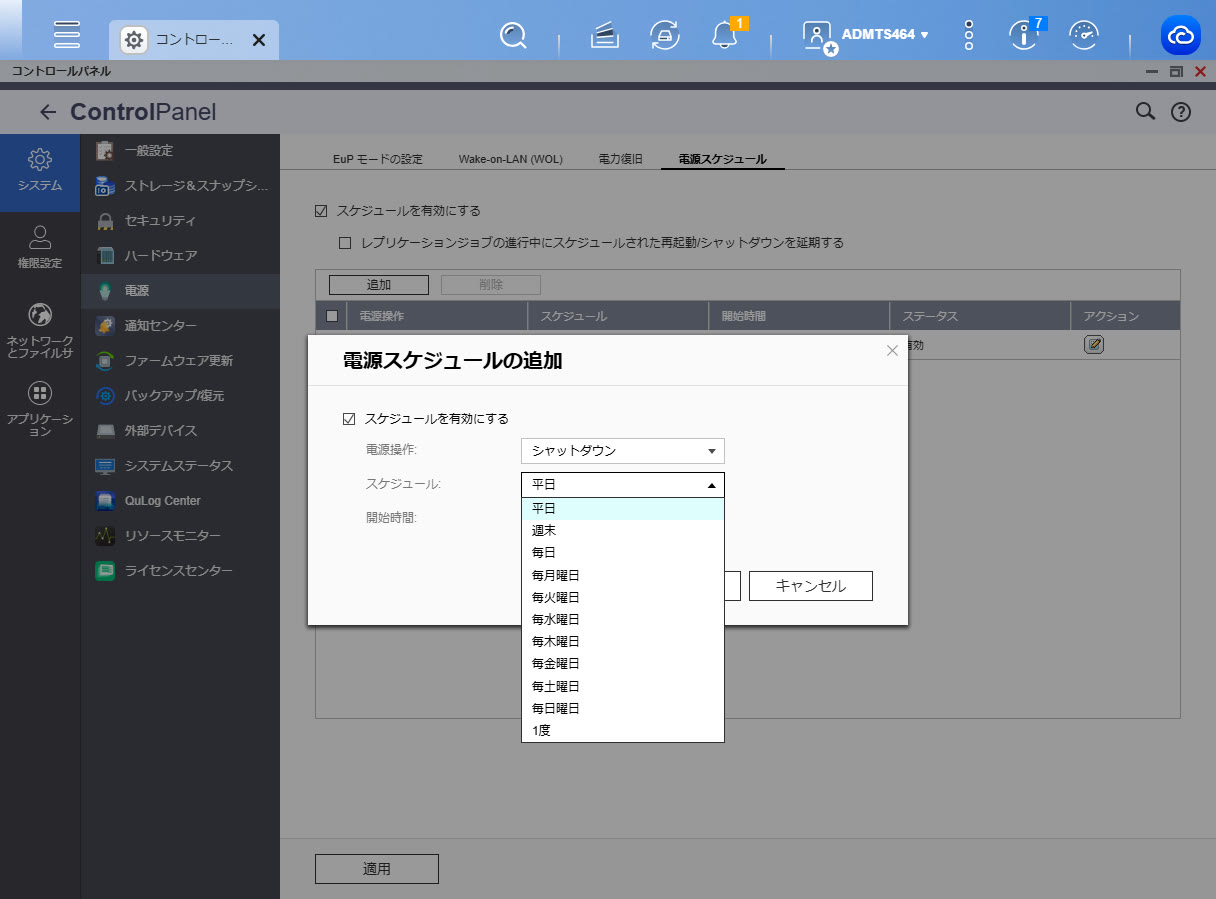Switch to the Wake-on-LAN (WOL) tab

510,160
